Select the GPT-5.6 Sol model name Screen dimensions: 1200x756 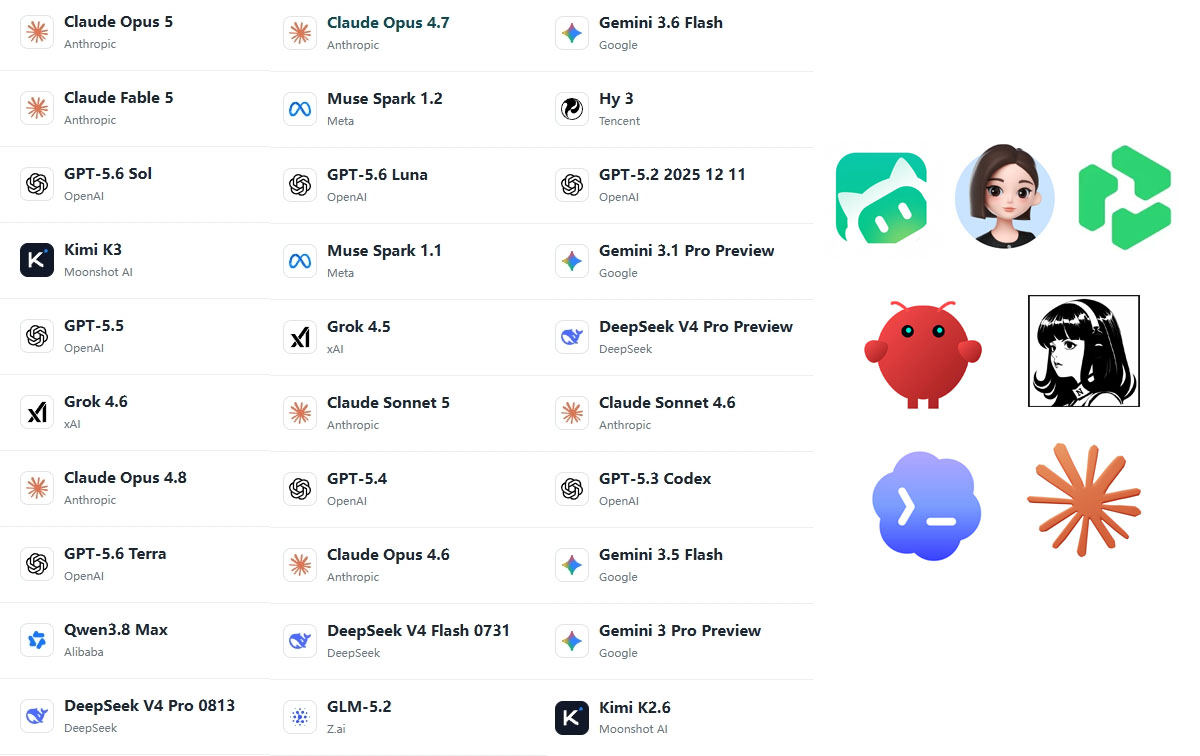pyautogui.click(x=108, y=174)
